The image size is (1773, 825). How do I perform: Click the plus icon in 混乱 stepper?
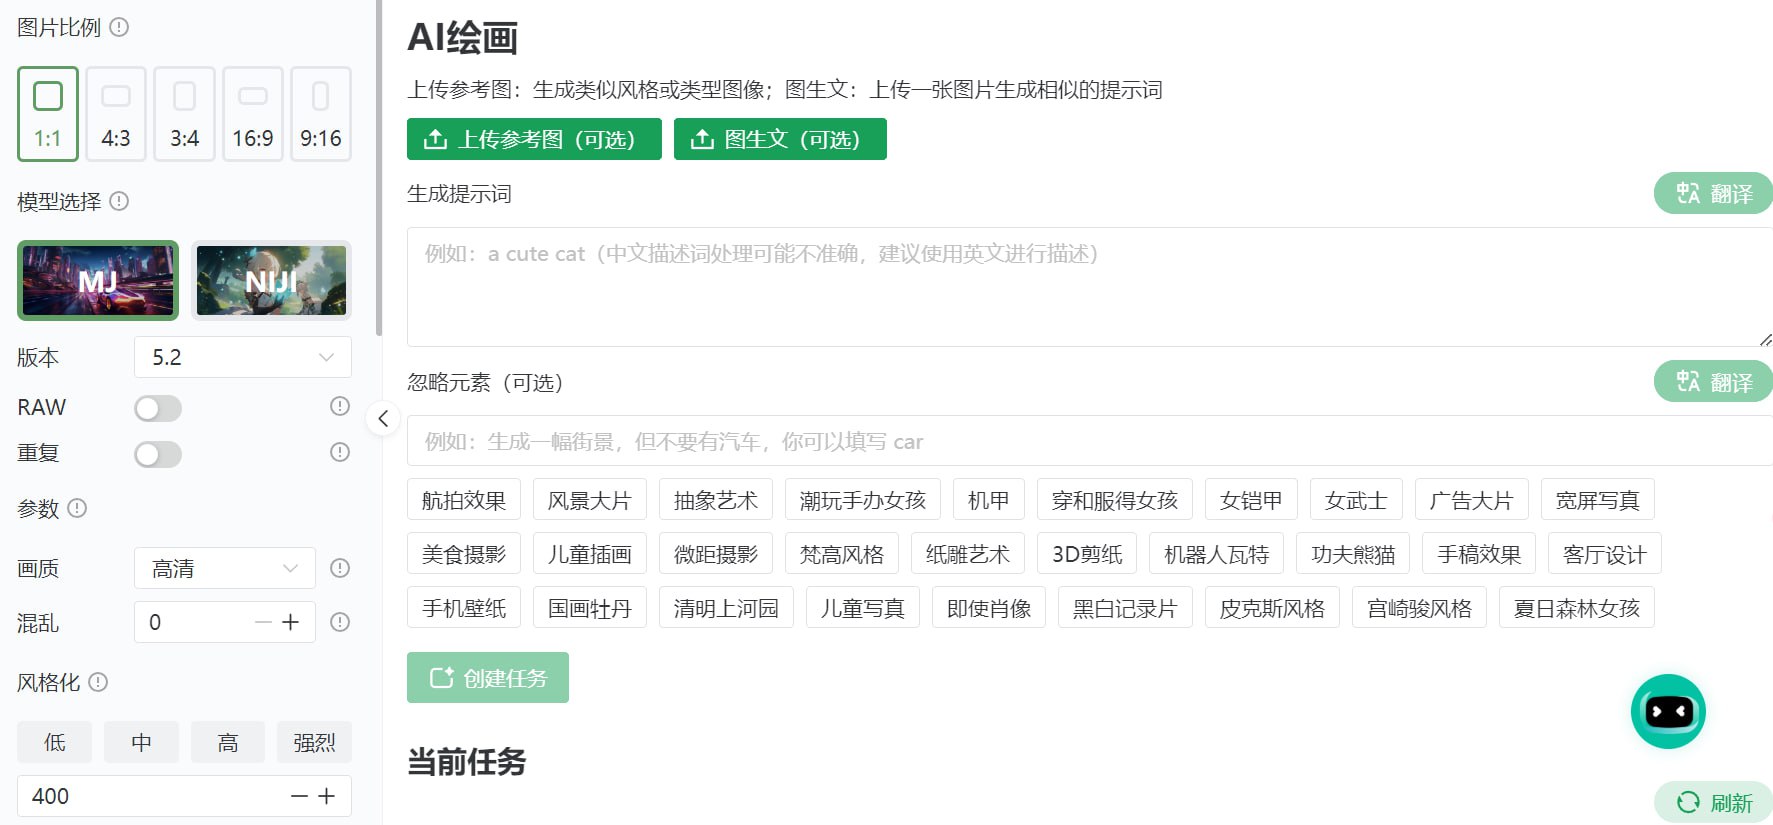tap(291, 622)
